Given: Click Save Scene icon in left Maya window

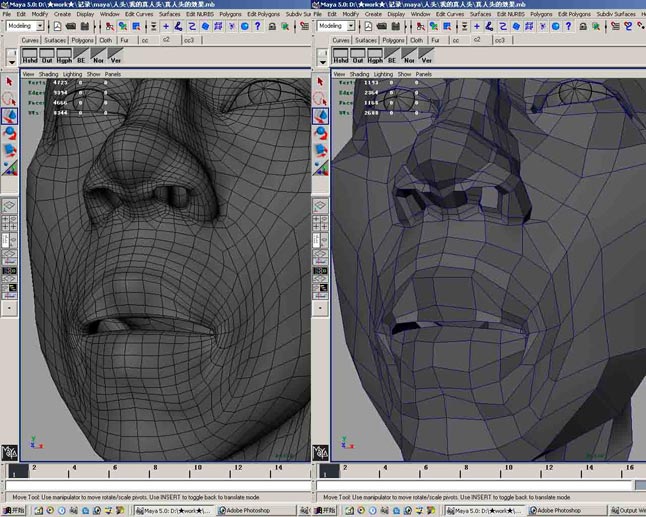Looking at the screenshot, I should [85, 26].
